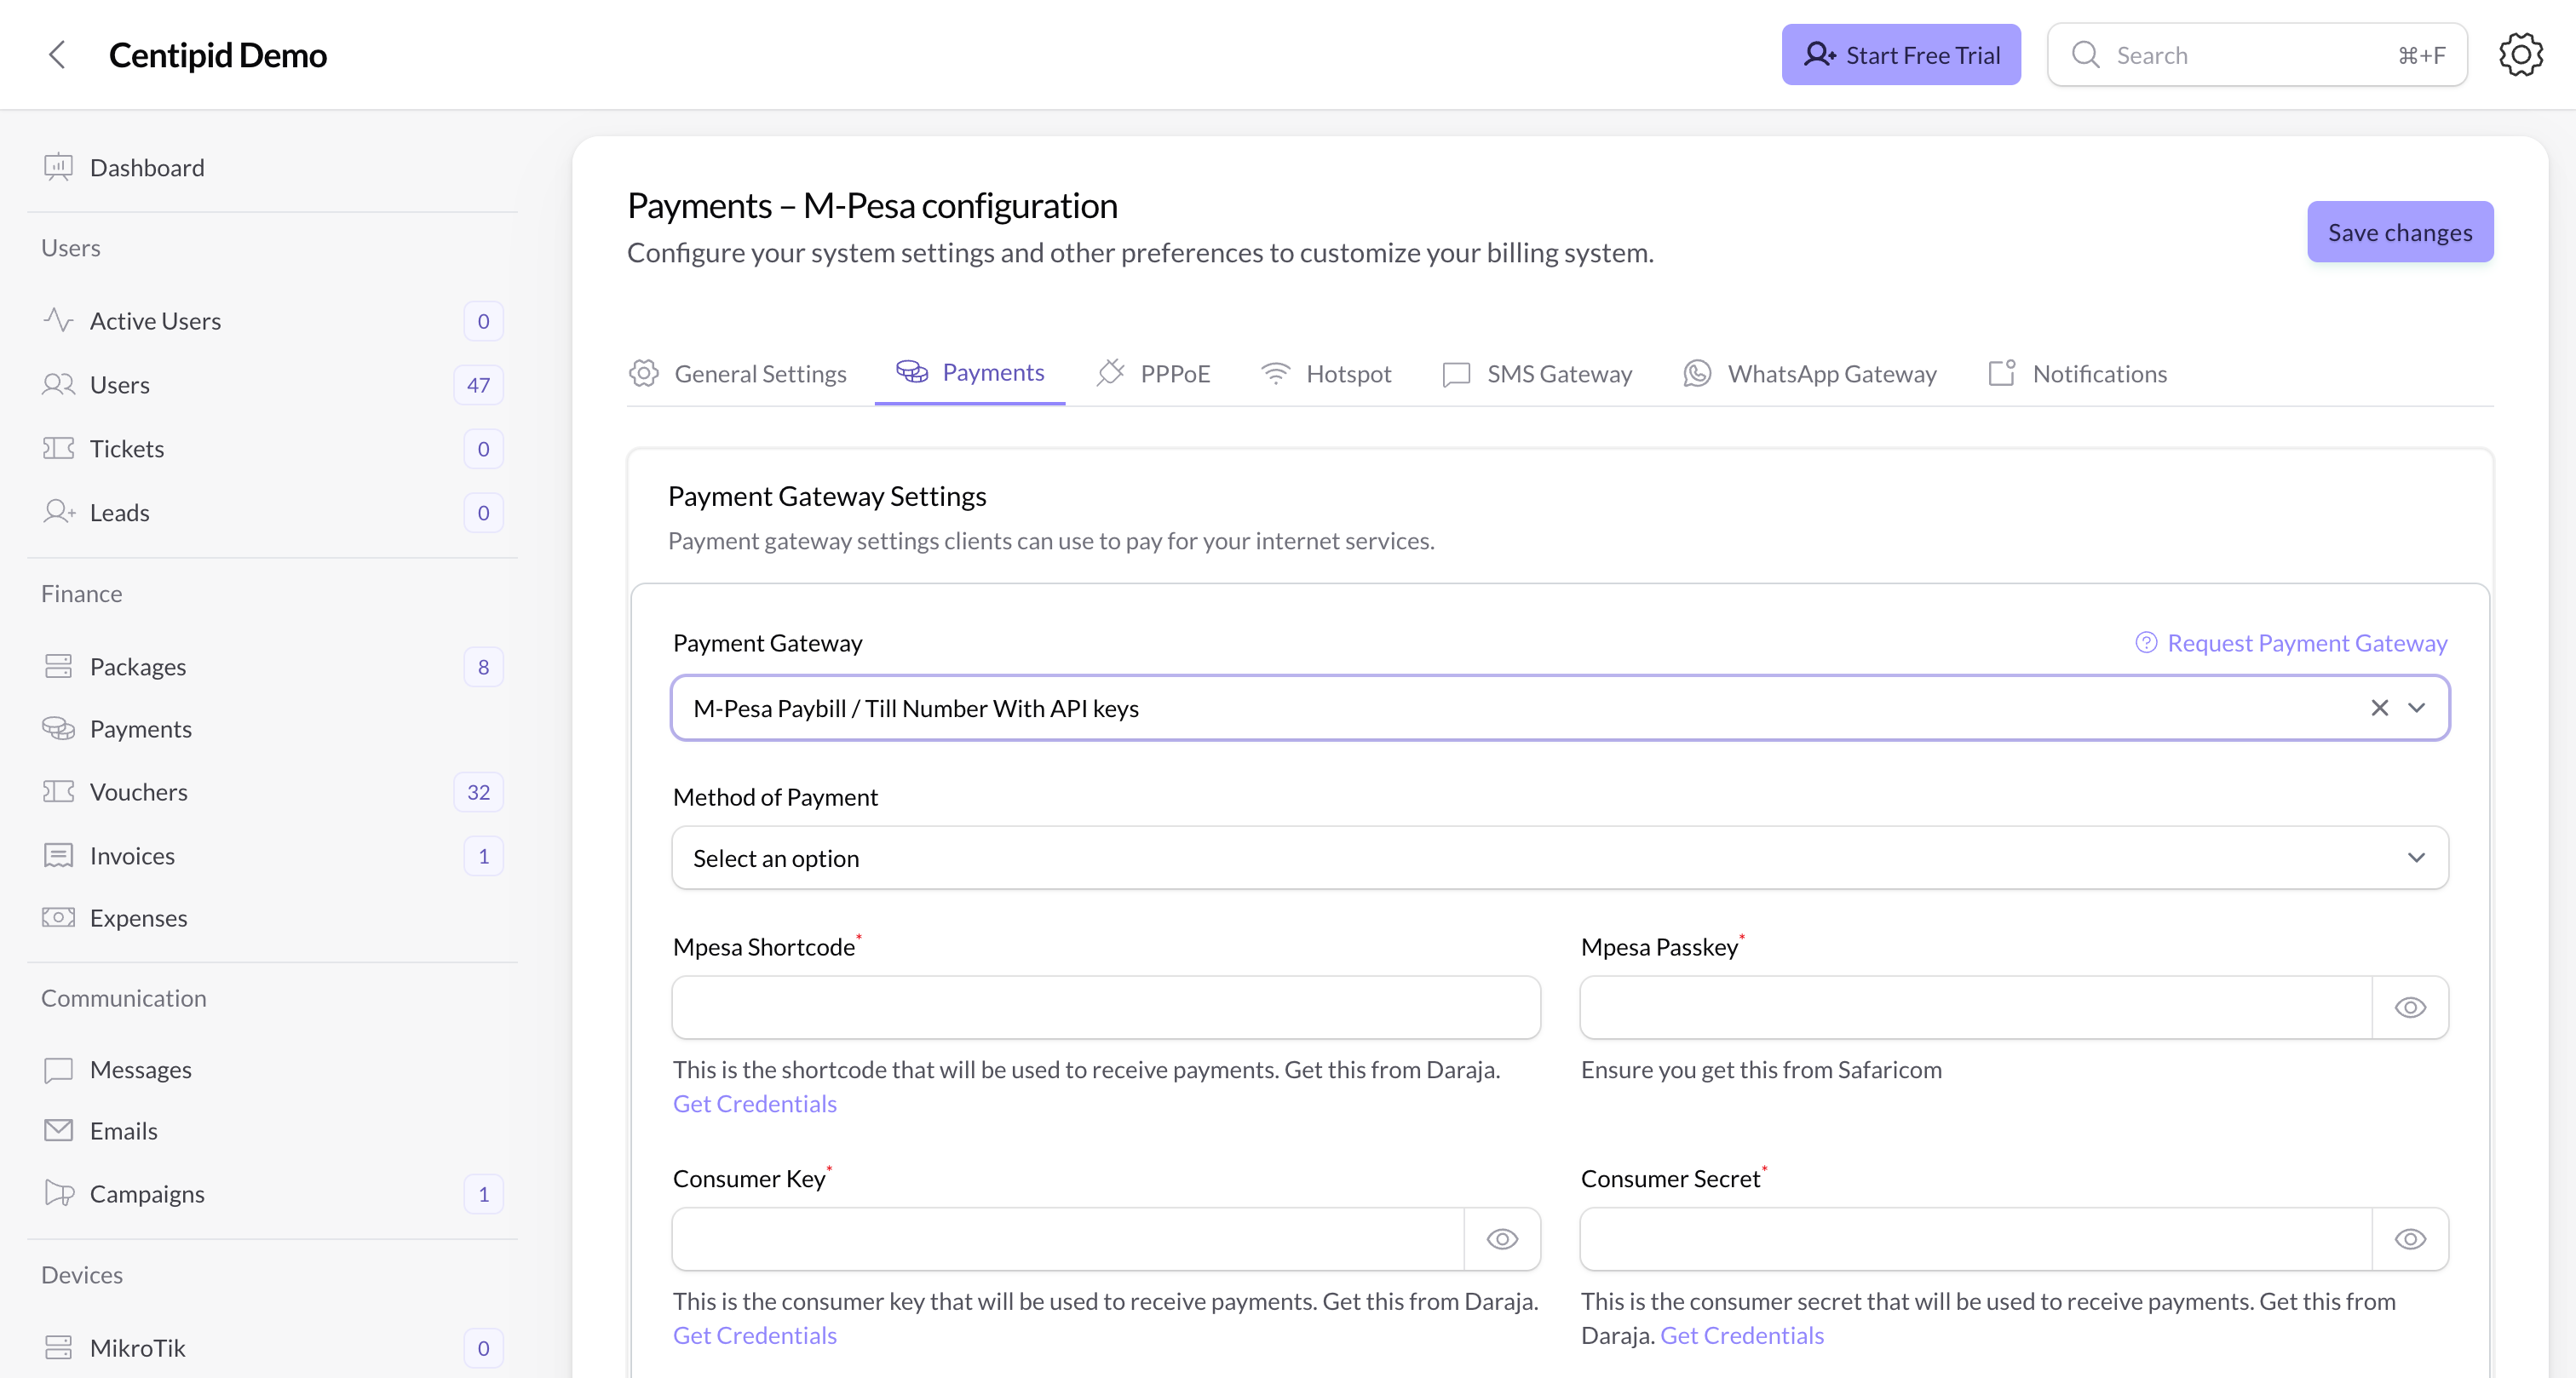Image resolution: width=2576 pixels, height=1378 pixels.
Task: Navigate to Vouchers
Action: (139, 791)
